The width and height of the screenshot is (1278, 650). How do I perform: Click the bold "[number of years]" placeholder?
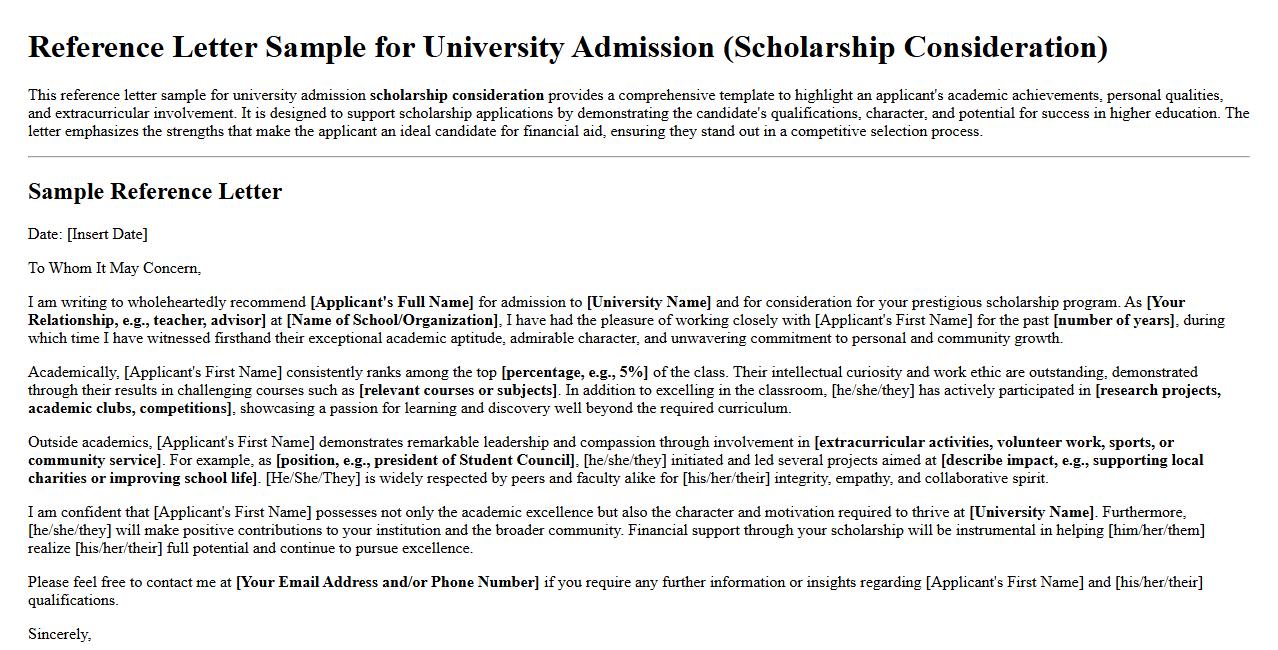click(1115, 320)
